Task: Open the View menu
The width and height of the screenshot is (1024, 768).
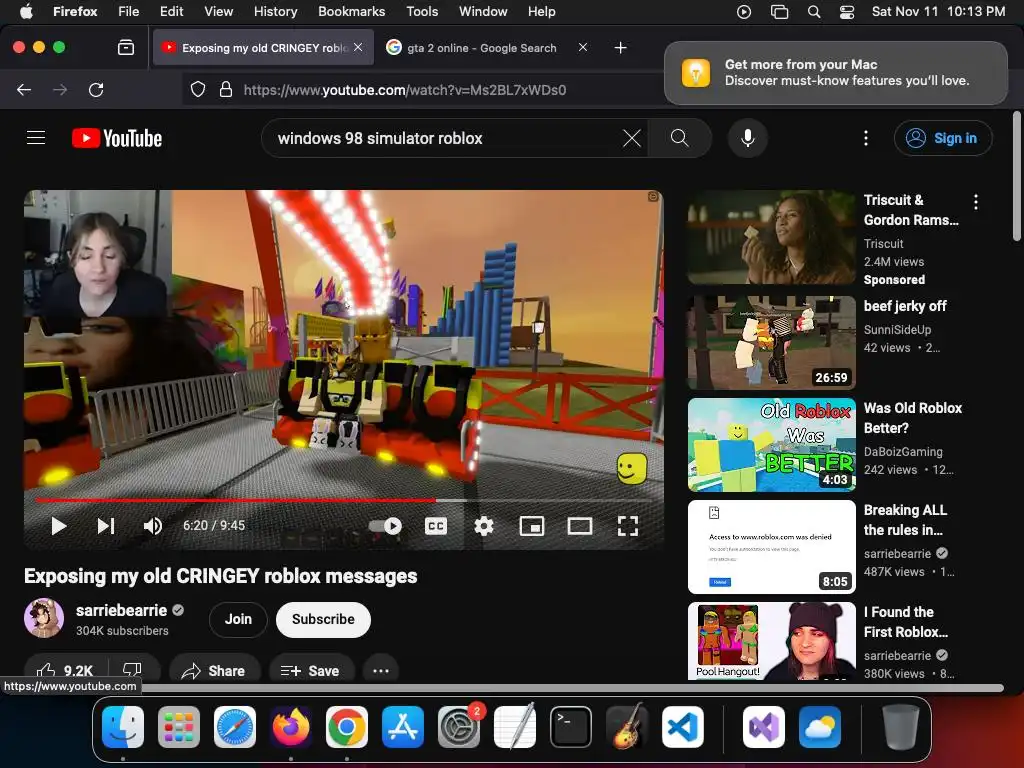Action: click(218, 11)
